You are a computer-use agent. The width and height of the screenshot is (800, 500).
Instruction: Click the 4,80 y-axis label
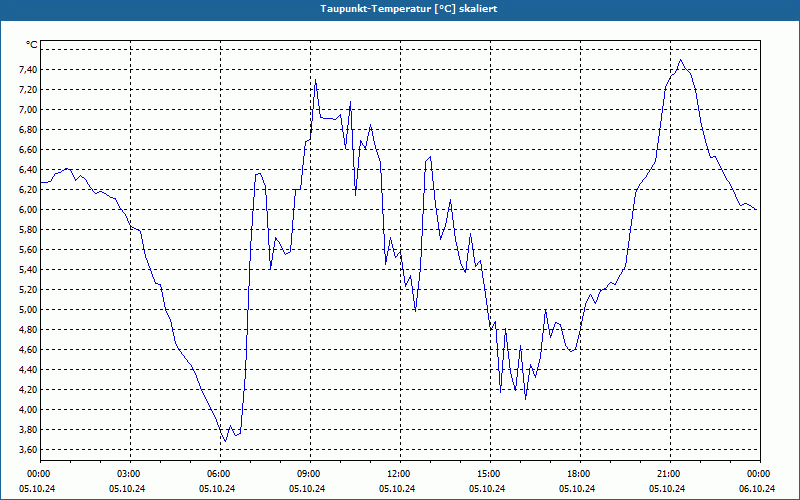point(29,330)
